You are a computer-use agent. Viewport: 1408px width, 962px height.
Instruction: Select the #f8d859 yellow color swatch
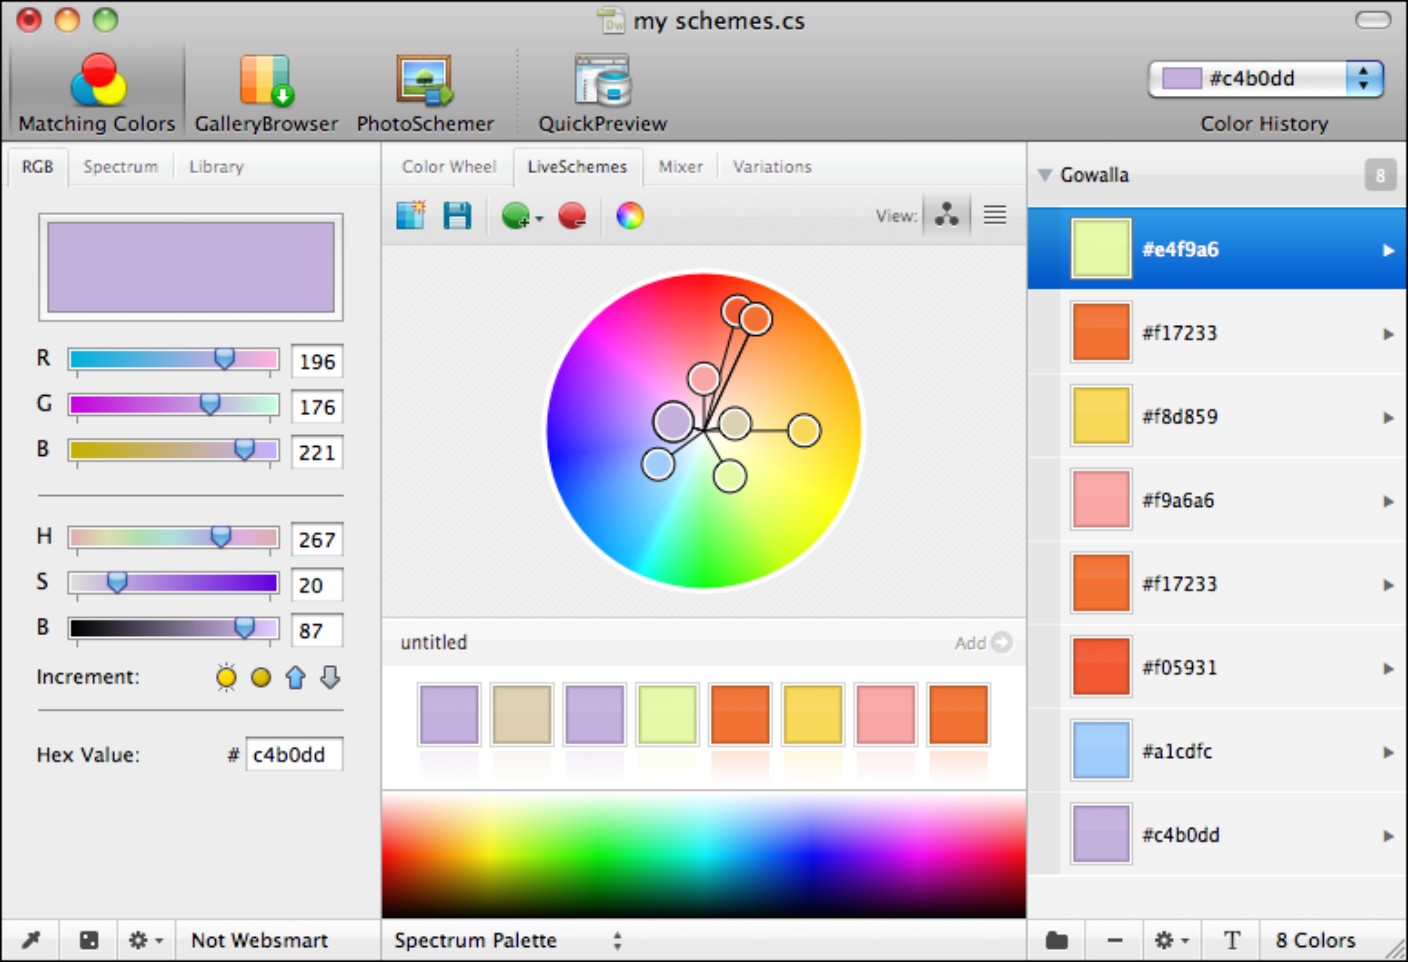(1101, 416)
